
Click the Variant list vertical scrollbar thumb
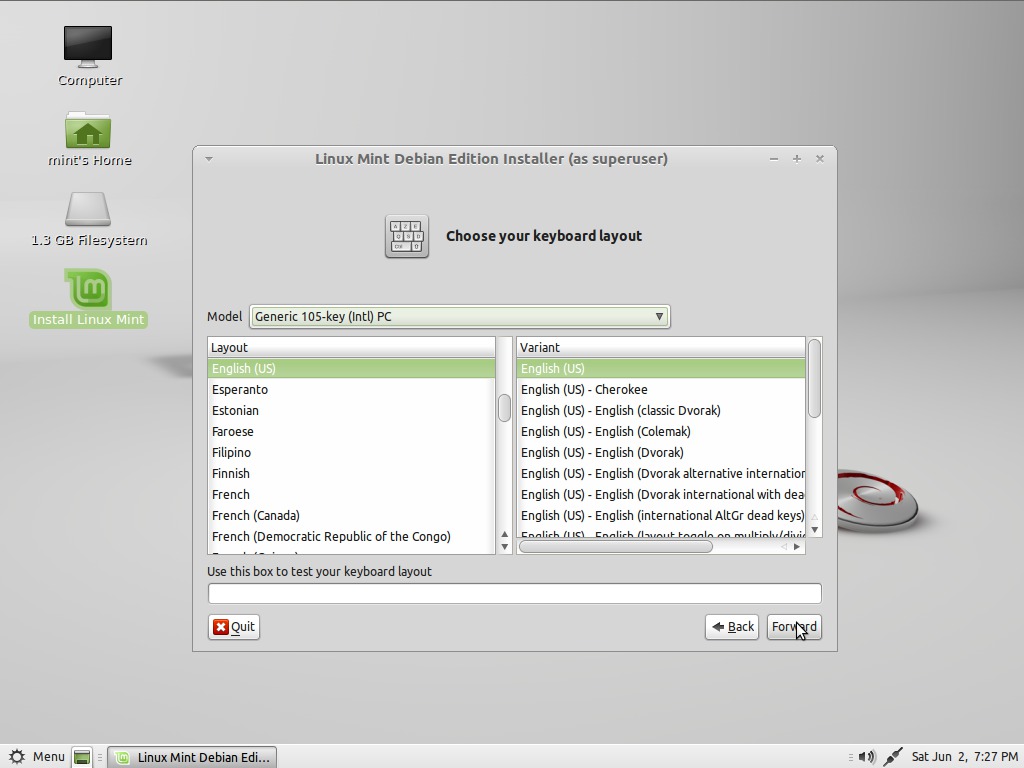tap(814, 378)
